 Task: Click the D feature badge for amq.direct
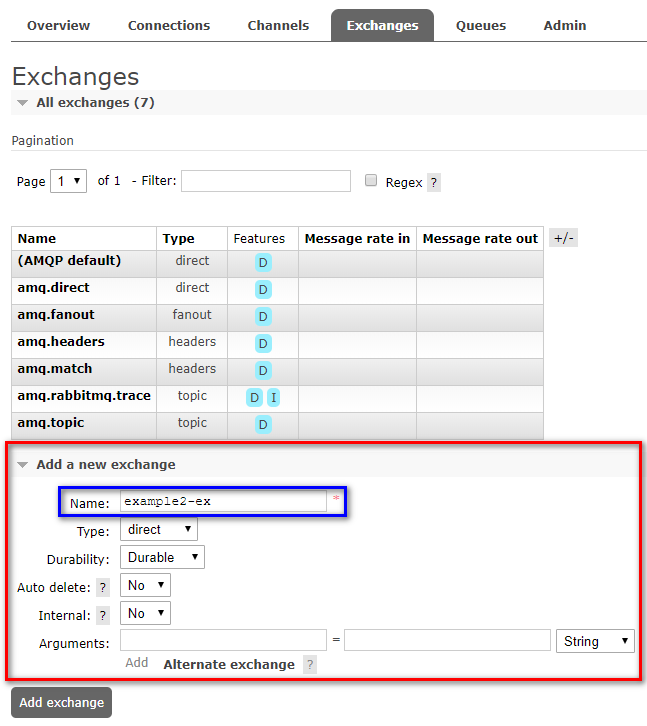[263, 290]
